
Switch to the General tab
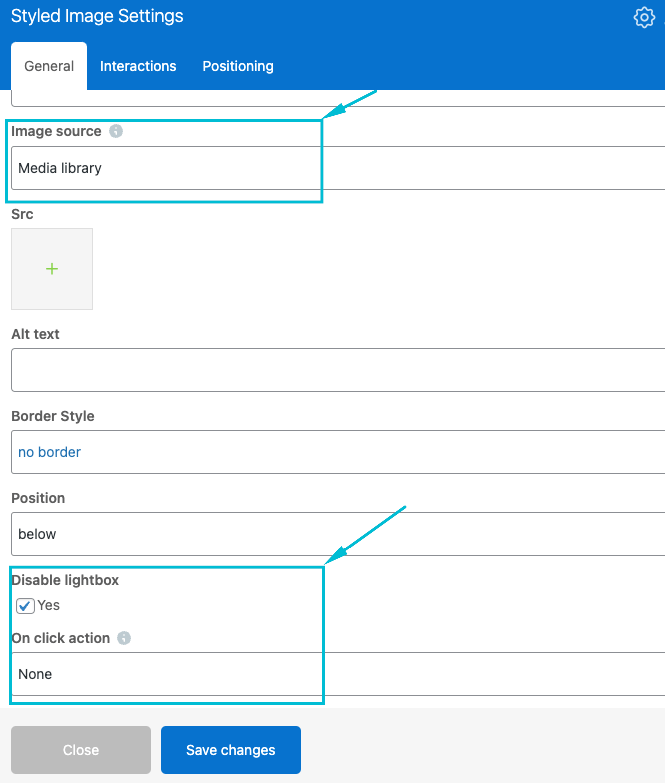(x=49, y=66)
